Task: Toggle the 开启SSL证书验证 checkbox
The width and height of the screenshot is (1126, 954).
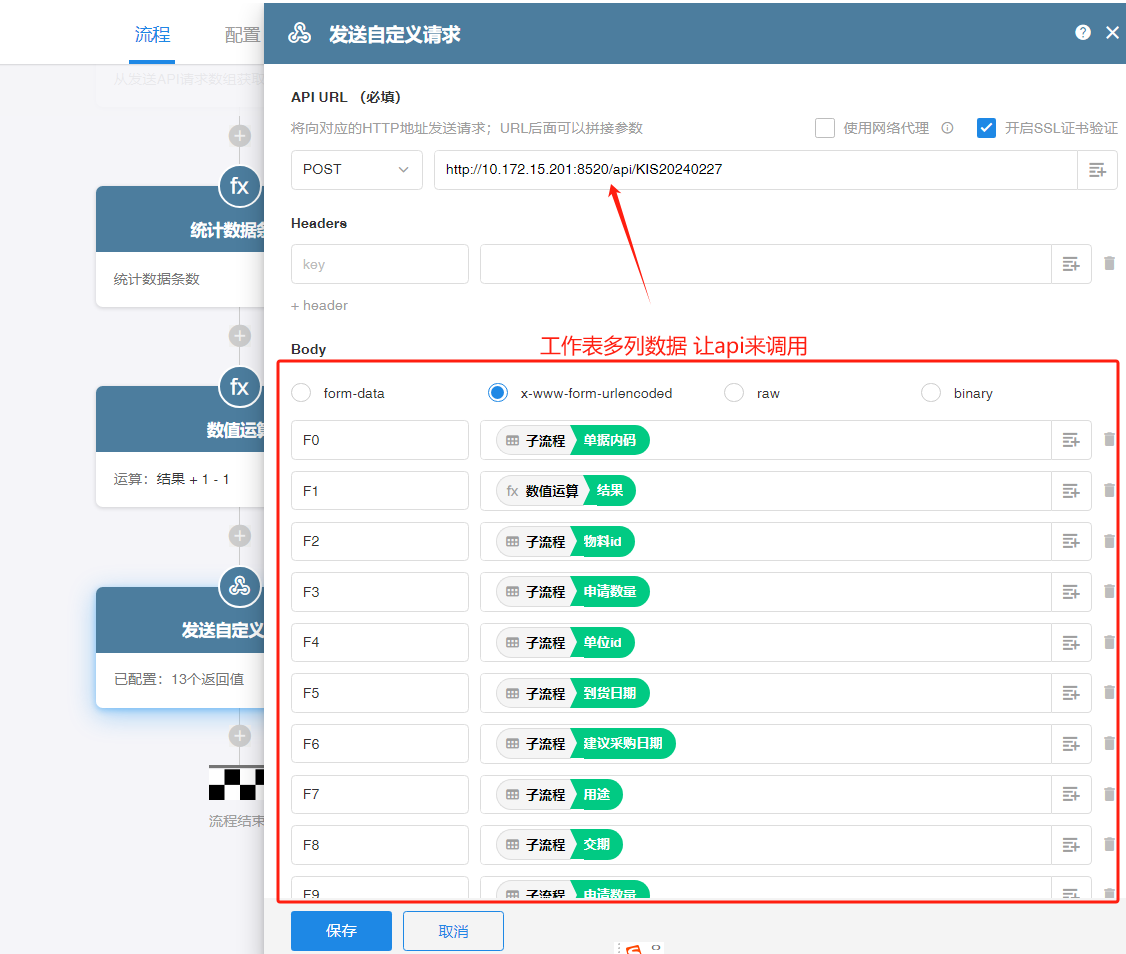Action: (986, 128)
